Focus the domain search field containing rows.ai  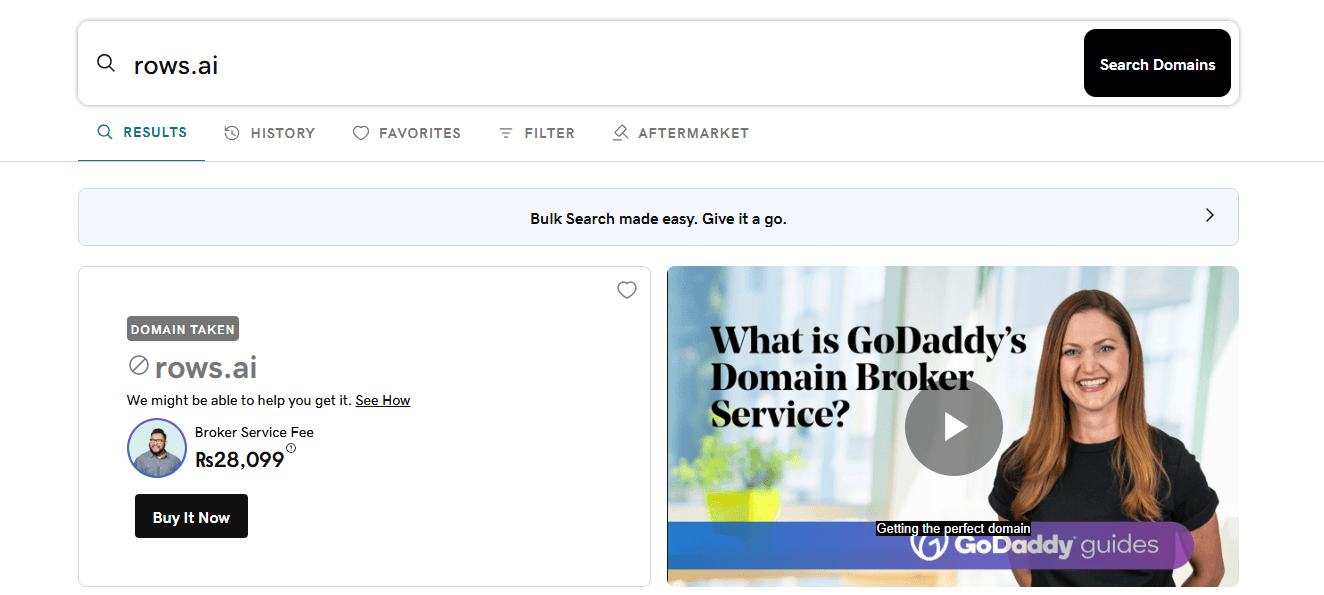tap(600, 65)
